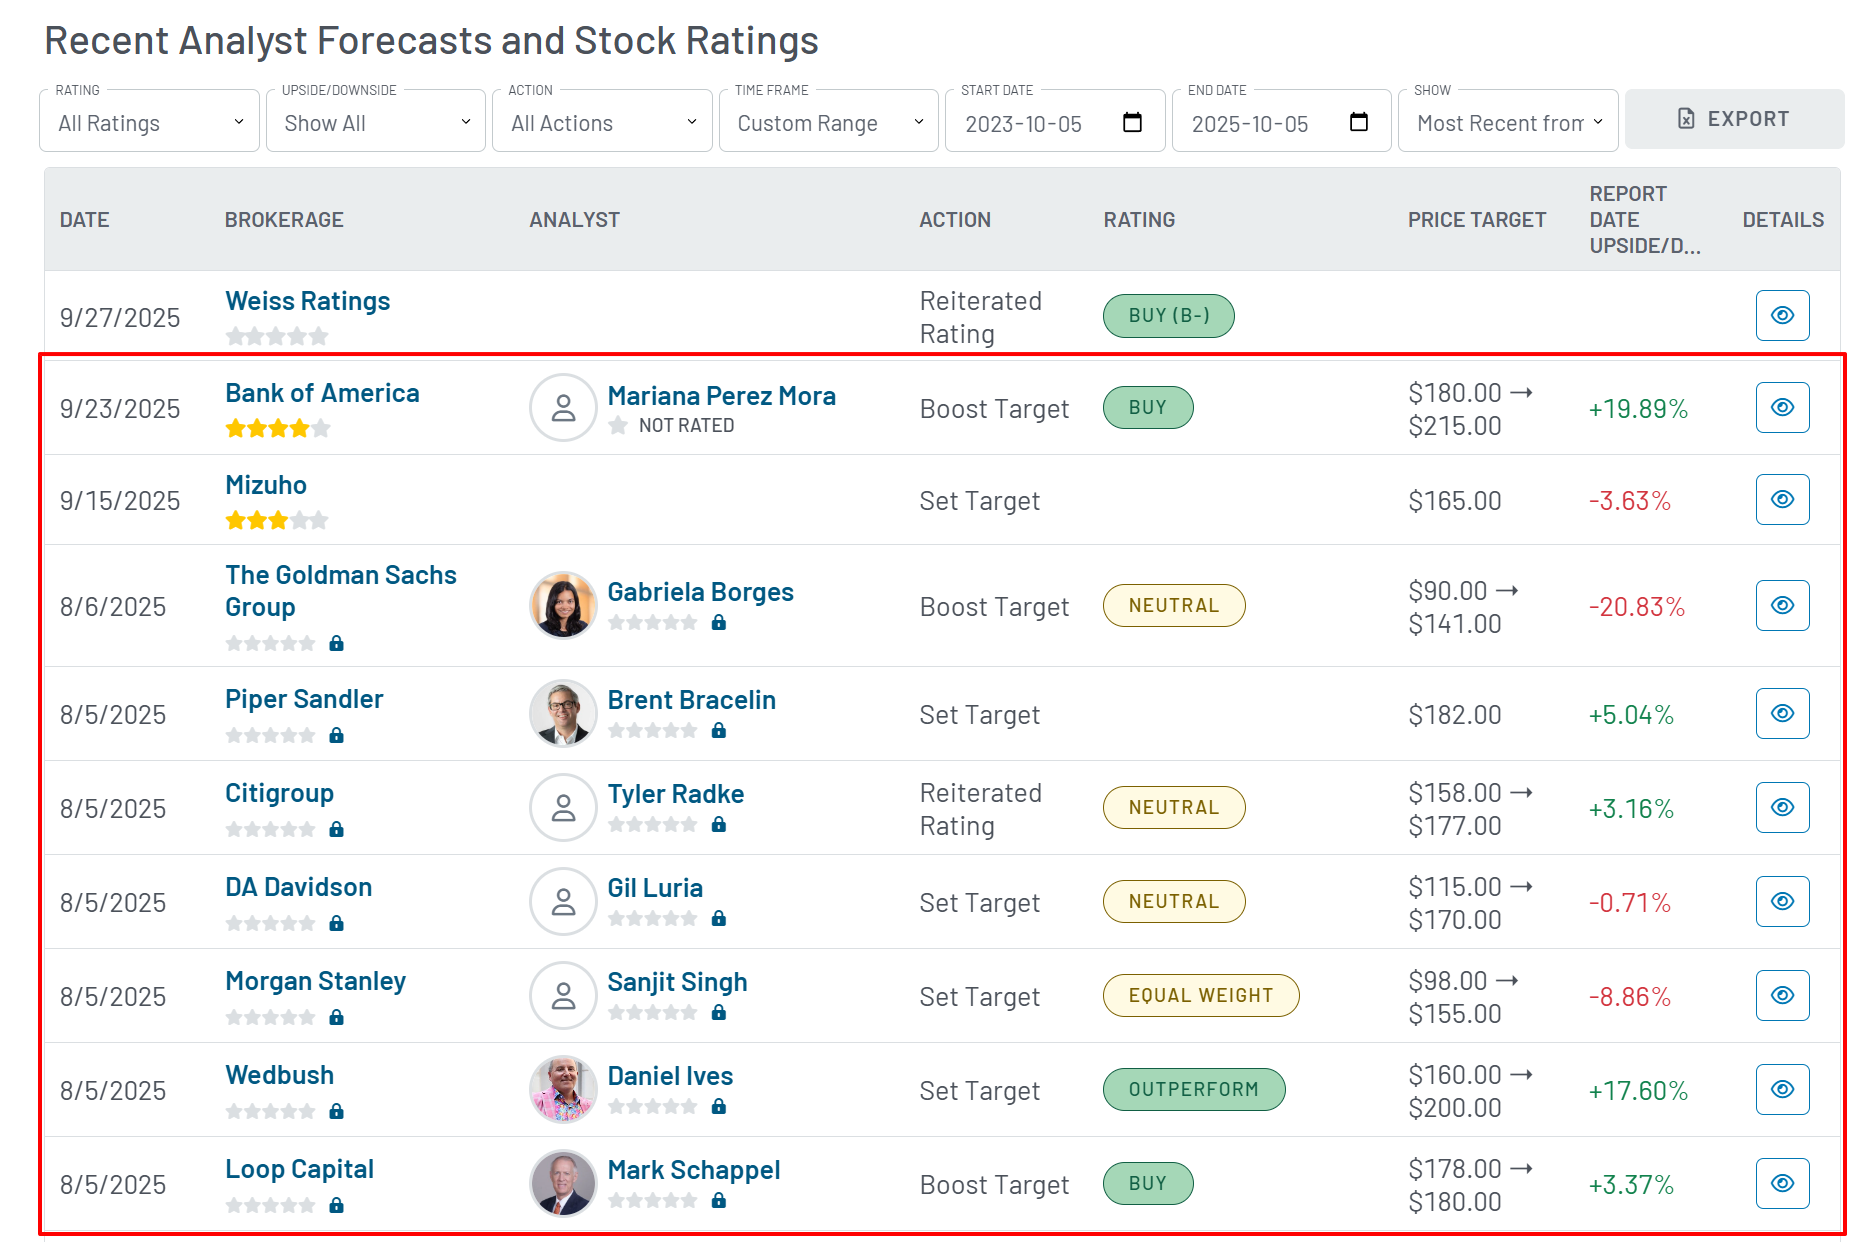Viewport: 1869px width, 1242px height.
Task: View details for Bank of America row
Action: pos(1782,407)
